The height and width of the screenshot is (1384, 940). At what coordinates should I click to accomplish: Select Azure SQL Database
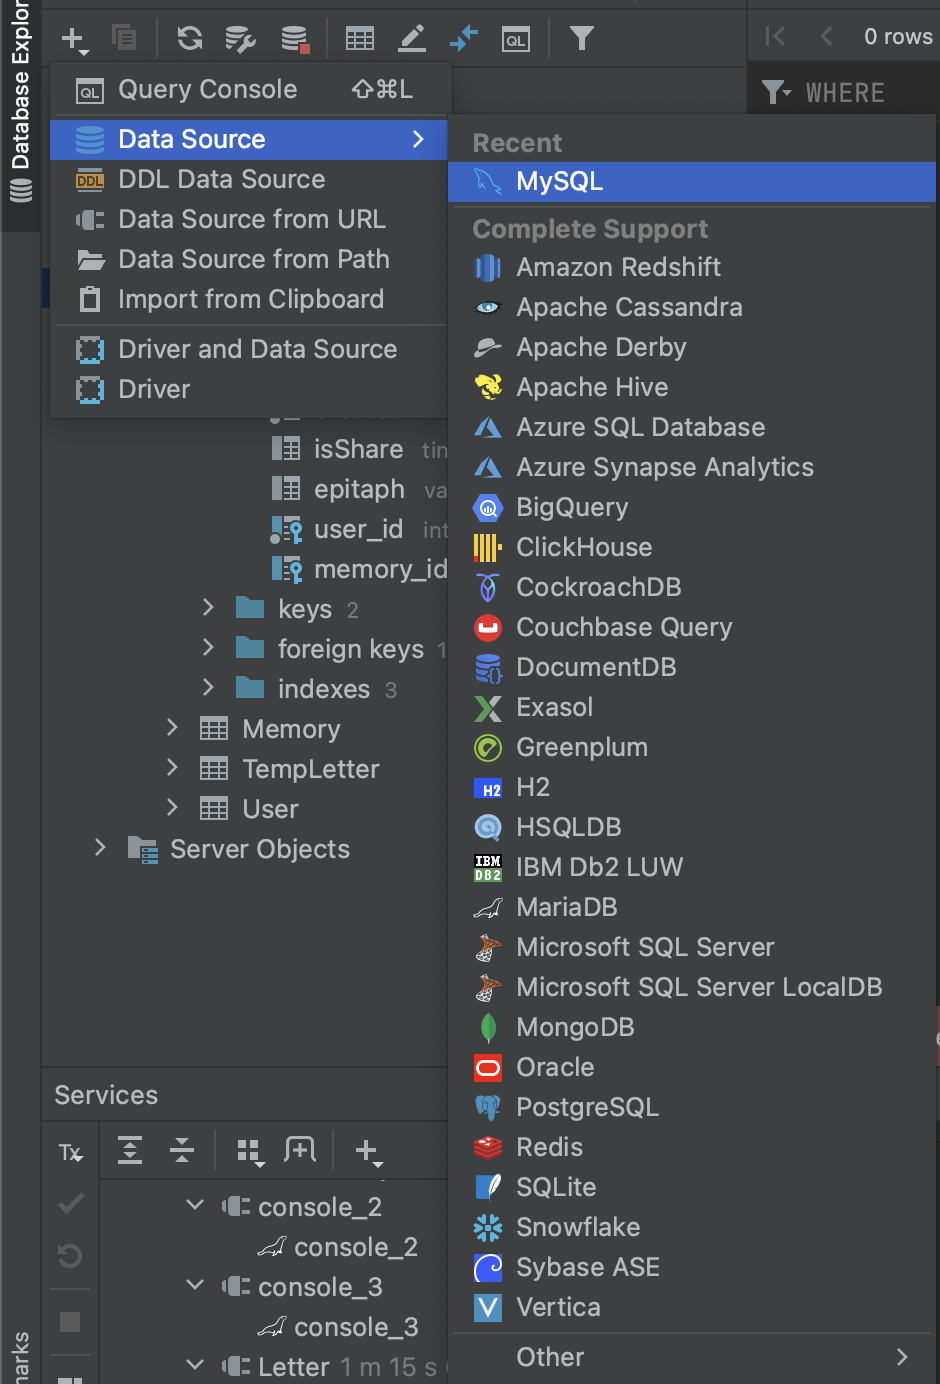pyautogui.click(x=692, y=427)
